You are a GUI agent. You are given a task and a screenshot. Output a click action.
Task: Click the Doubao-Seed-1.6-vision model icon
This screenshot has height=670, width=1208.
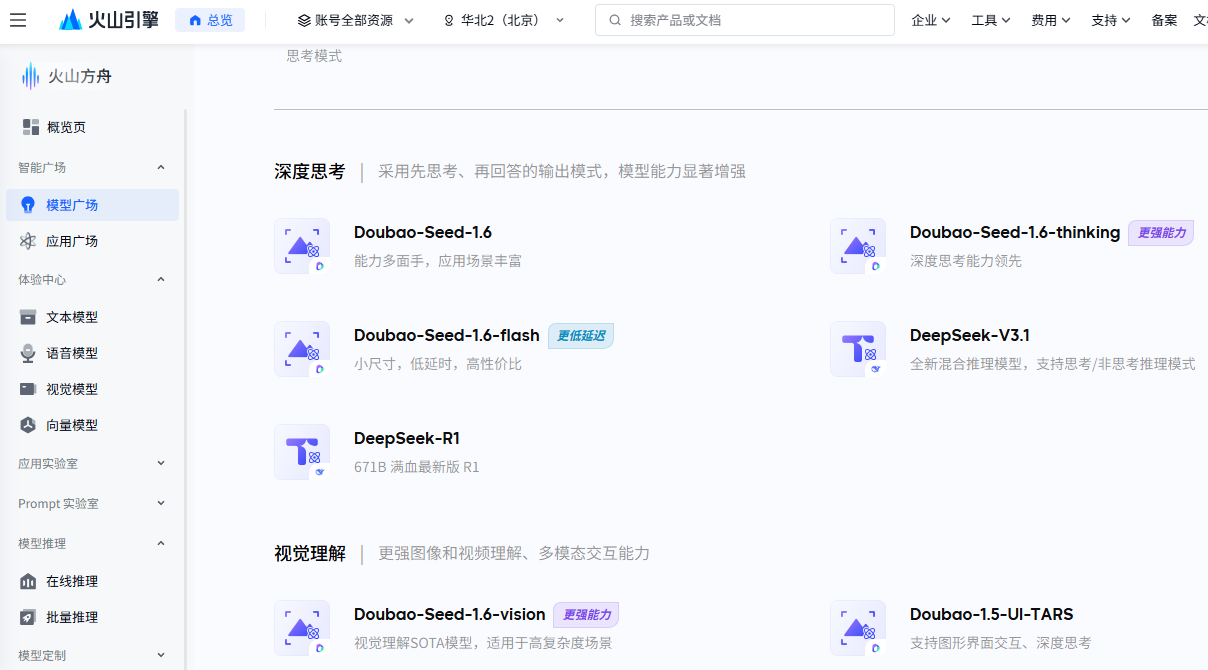tap(302, 628)
